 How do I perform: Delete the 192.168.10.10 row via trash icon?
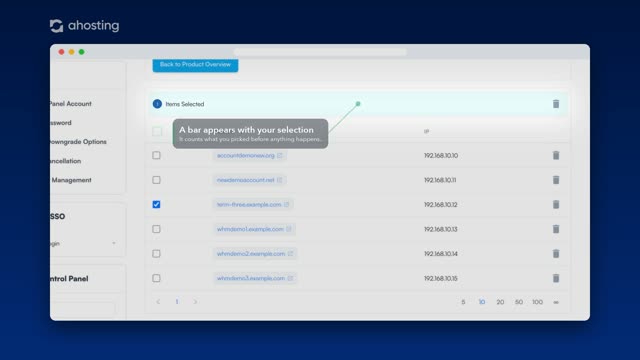coord(556,156)
